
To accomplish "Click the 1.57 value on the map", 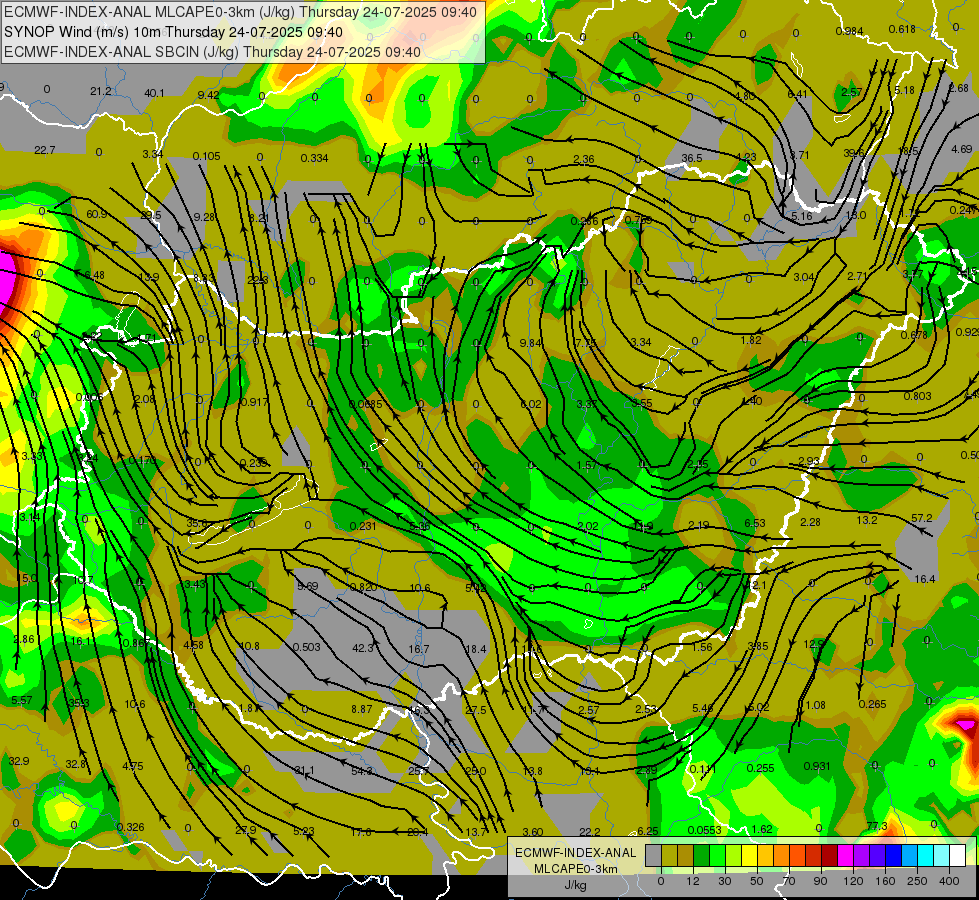I will coord(586,465).
